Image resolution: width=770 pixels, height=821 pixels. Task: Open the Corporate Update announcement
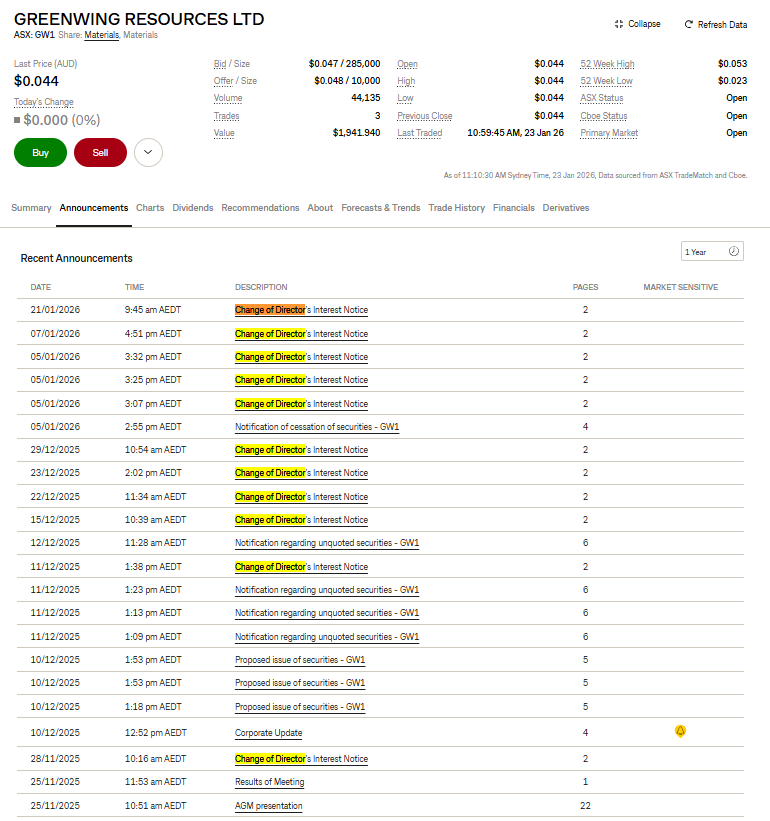[x=269, y=733]
